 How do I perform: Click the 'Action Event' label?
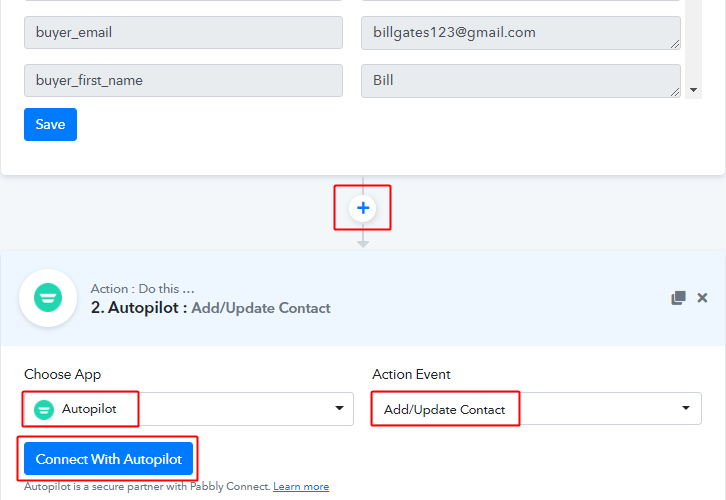(x=411, y=374)
